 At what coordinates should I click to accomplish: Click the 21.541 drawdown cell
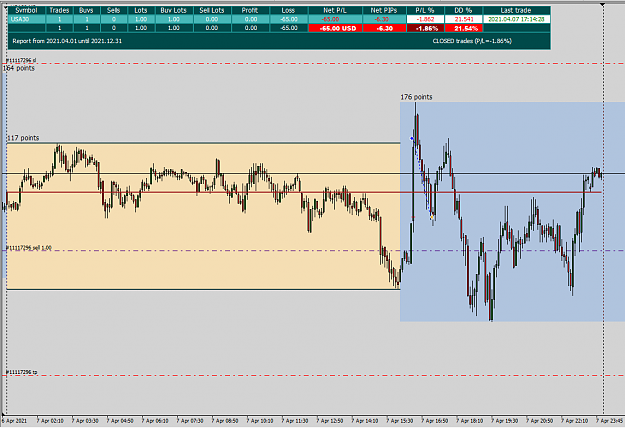(463, 19)
